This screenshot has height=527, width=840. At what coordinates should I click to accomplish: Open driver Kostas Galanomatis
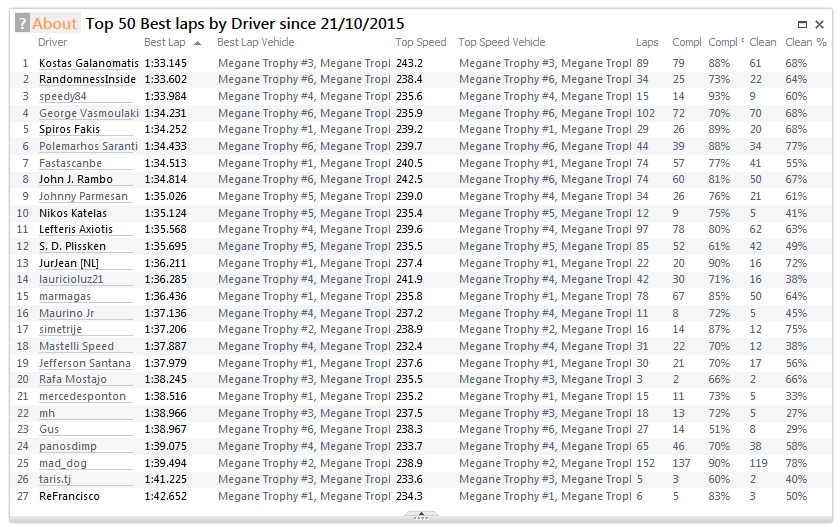[88, 63]
